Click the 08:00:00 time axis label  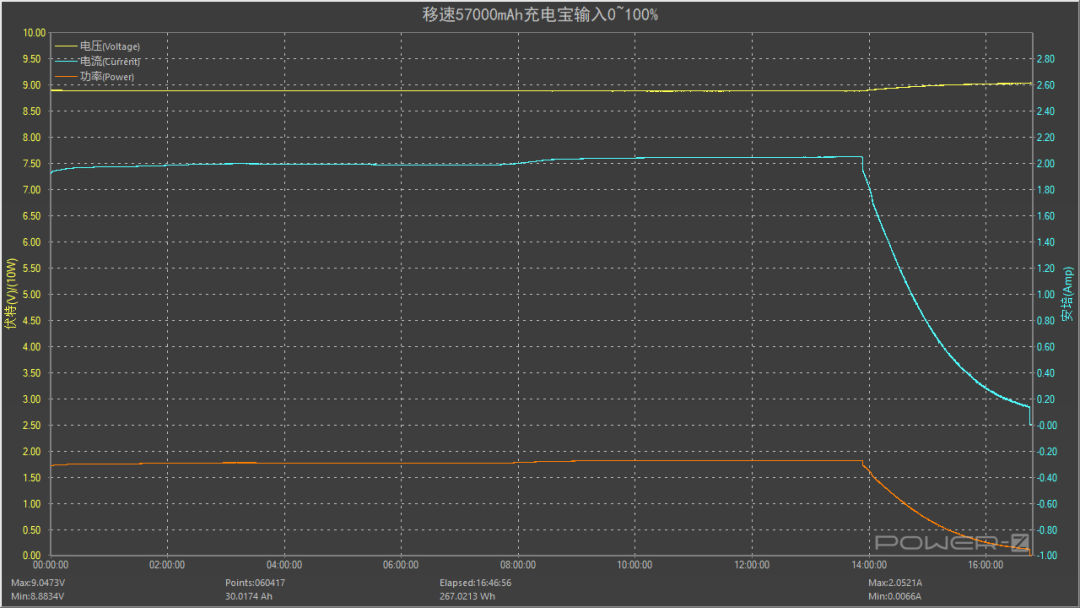(x=518, y=565)
